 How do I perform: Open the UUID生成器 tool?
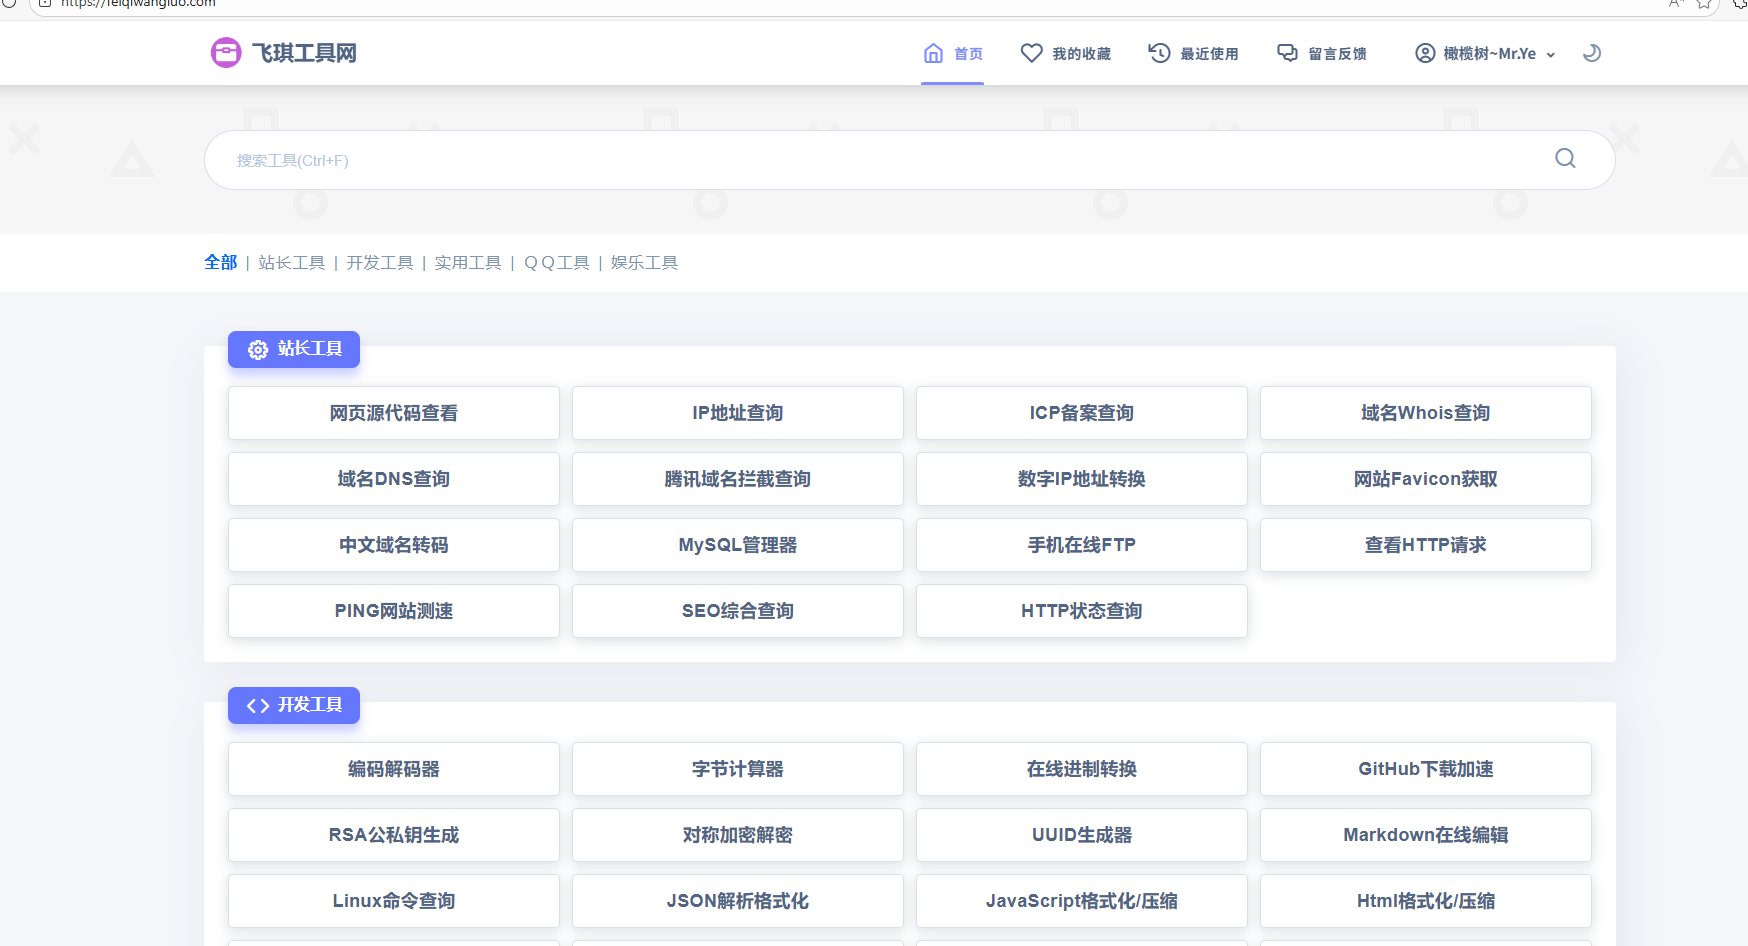point(1081,835)
